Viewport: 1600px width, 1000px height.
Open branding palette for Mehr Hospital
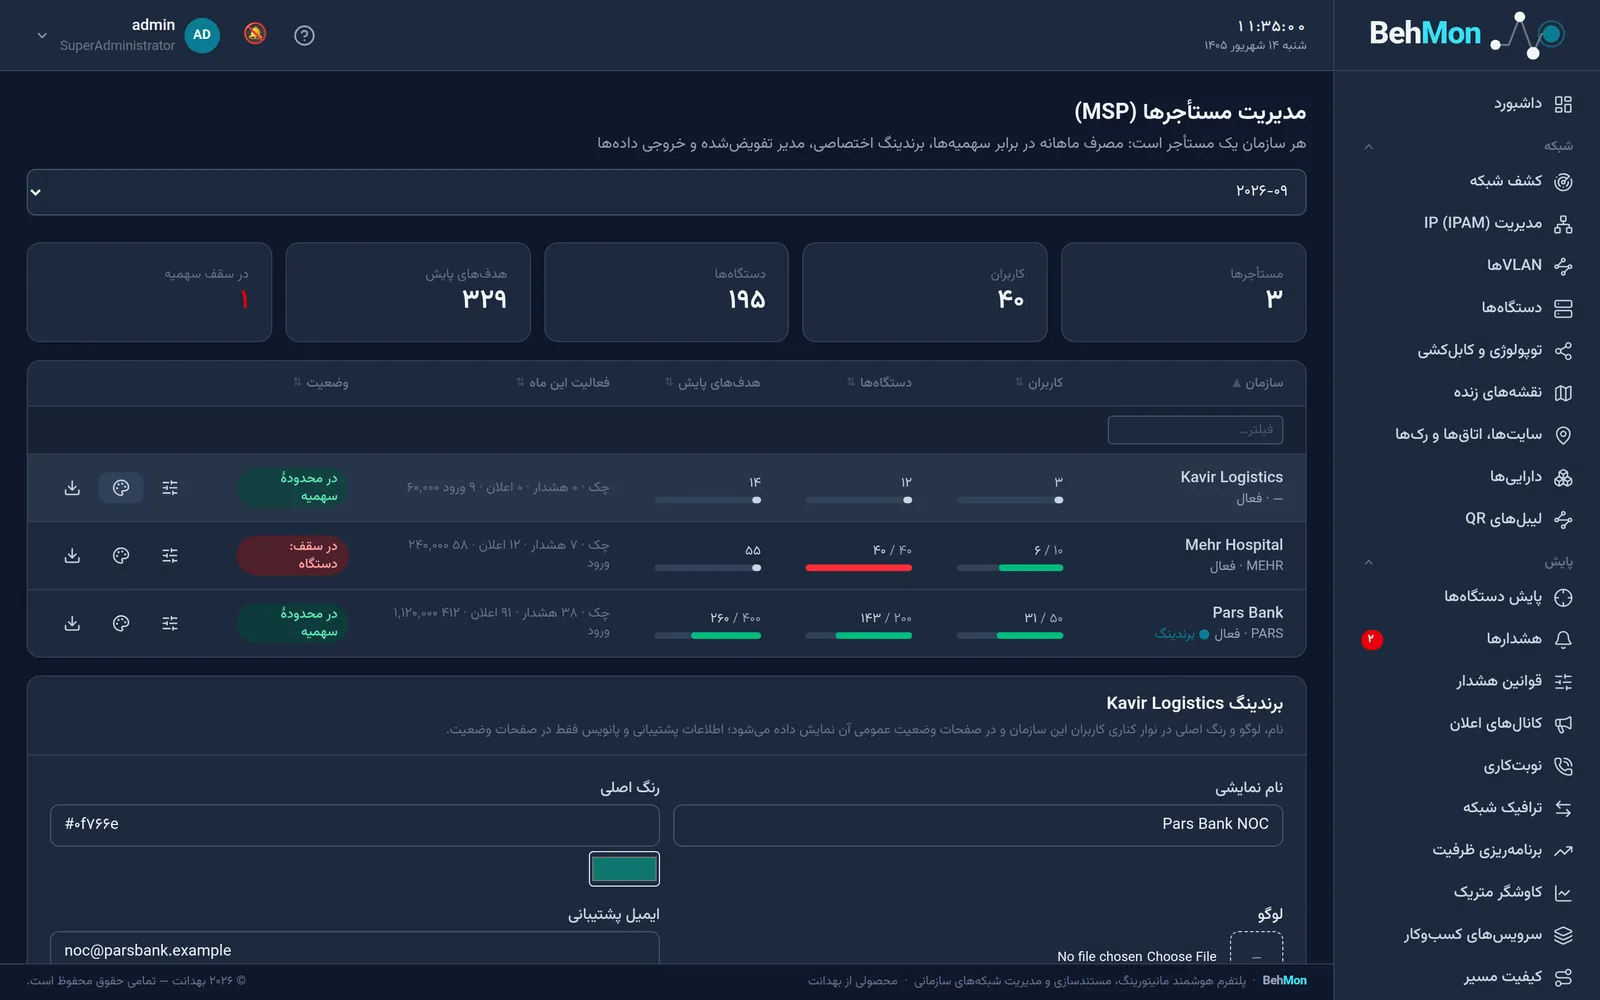(121, 556)
